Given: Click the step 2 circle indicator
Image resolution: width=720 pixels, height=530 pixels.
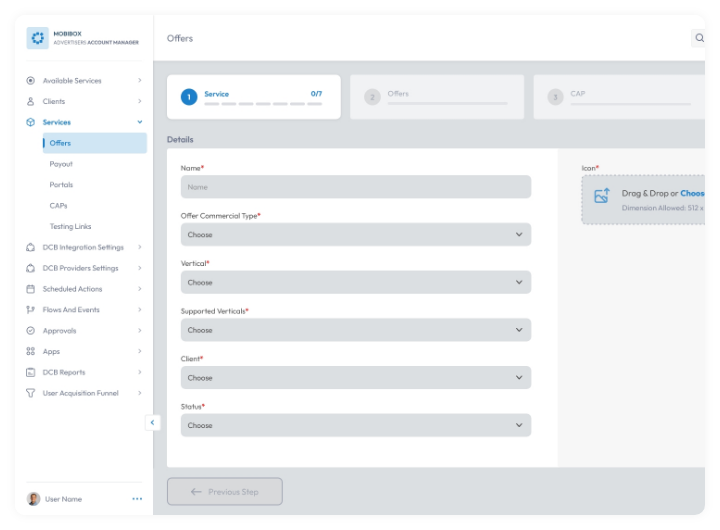Looking at the screenshot, I should pyautogui.click(x=372, y=97).
